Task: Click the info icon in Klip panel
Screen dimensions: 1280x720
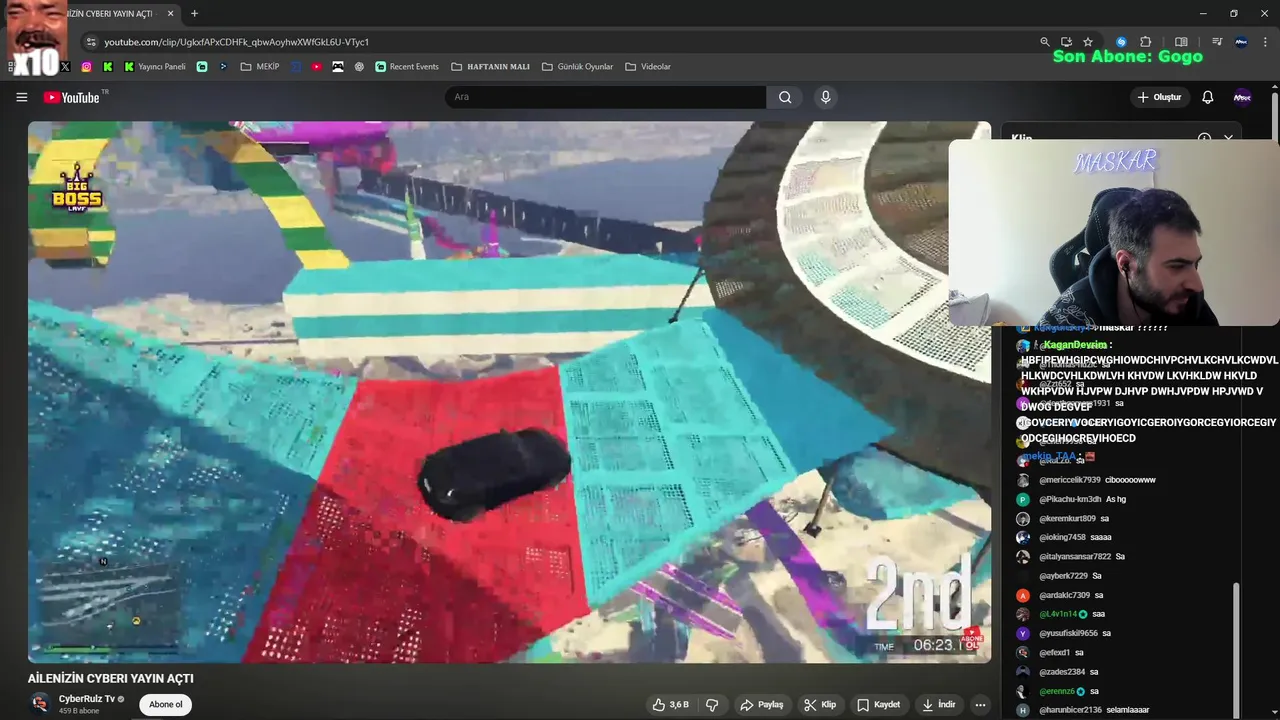Action: coord(1204,138)
